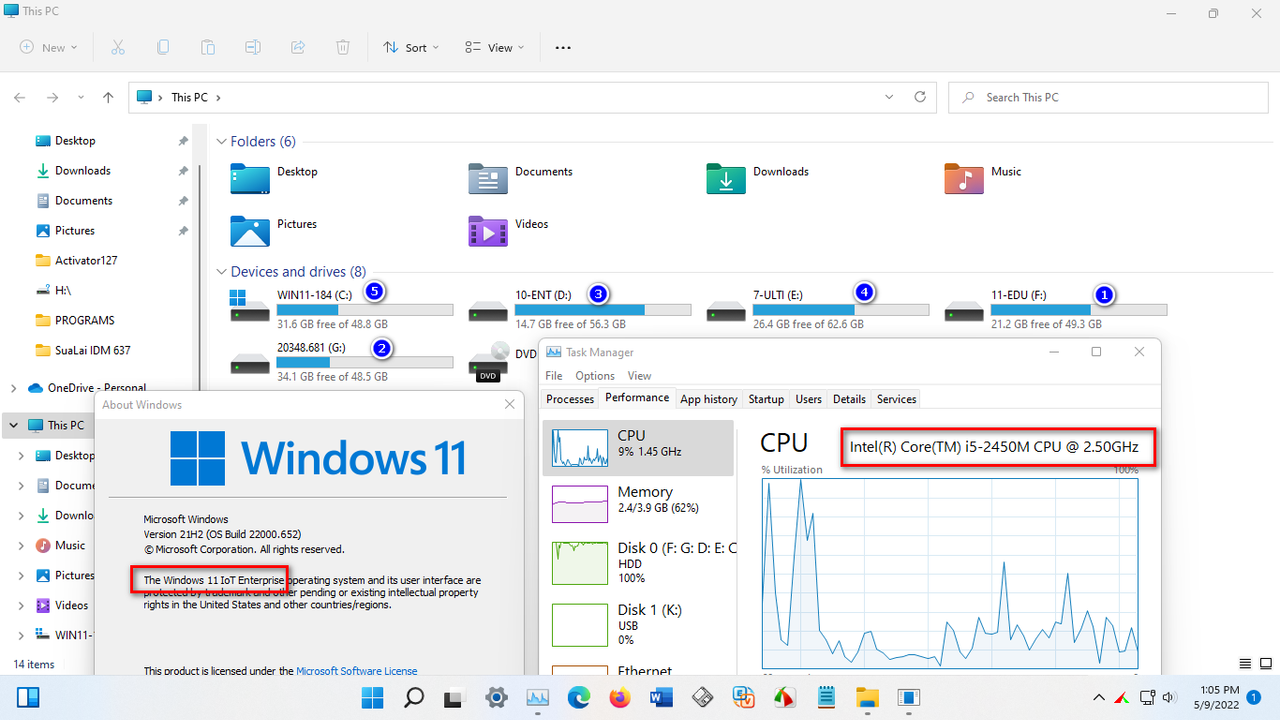Screen dimensions: 1280x720
Task: Open PROGRAMS folder in sidebar
Action: pyautogui.click(x=85, y=320)
